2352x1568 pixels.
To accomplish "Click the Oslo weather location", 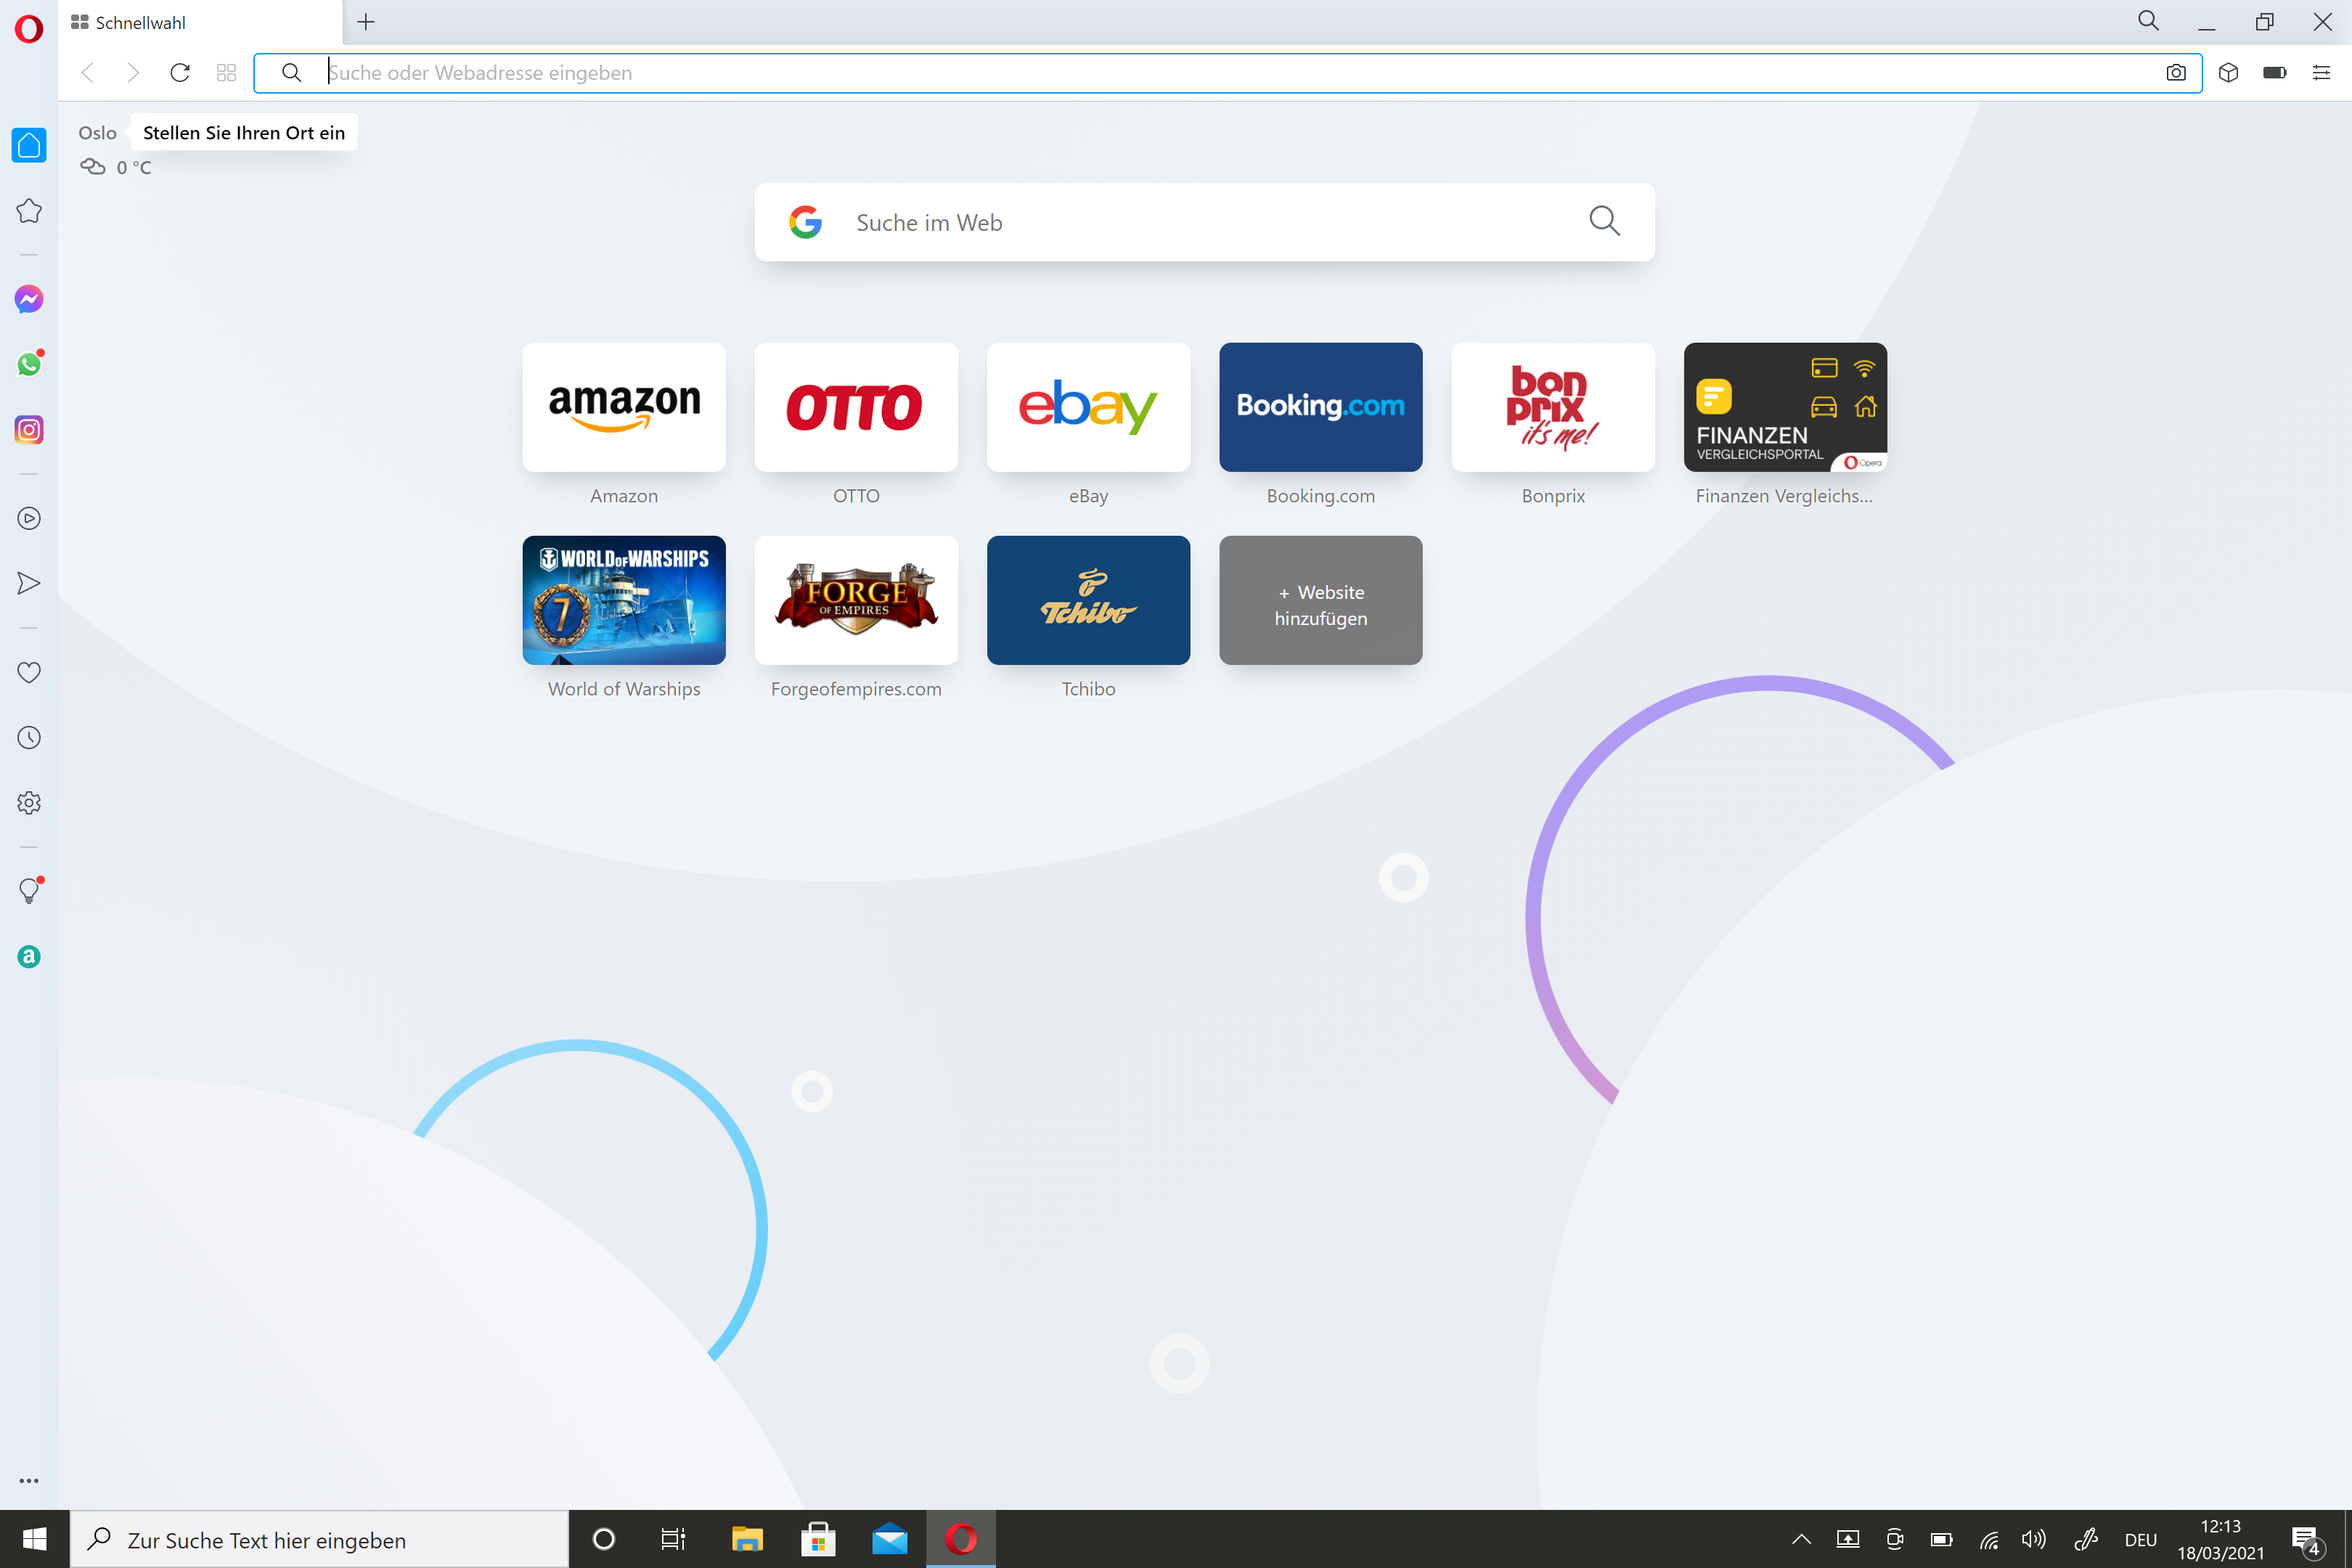I will click(x=97, y=133).
